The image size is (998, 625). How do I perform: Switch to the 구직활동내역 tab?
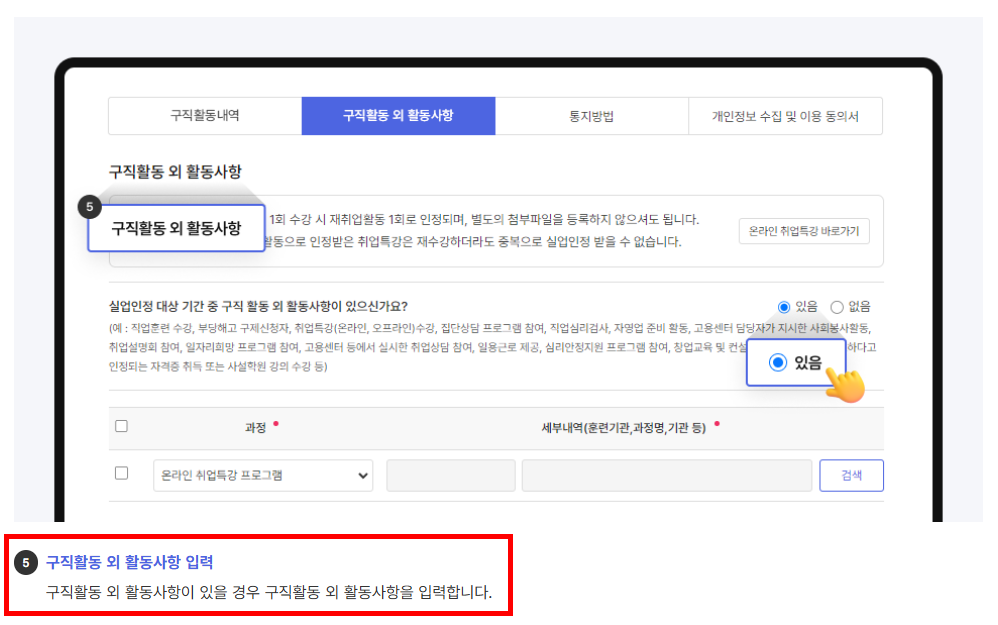204,116
